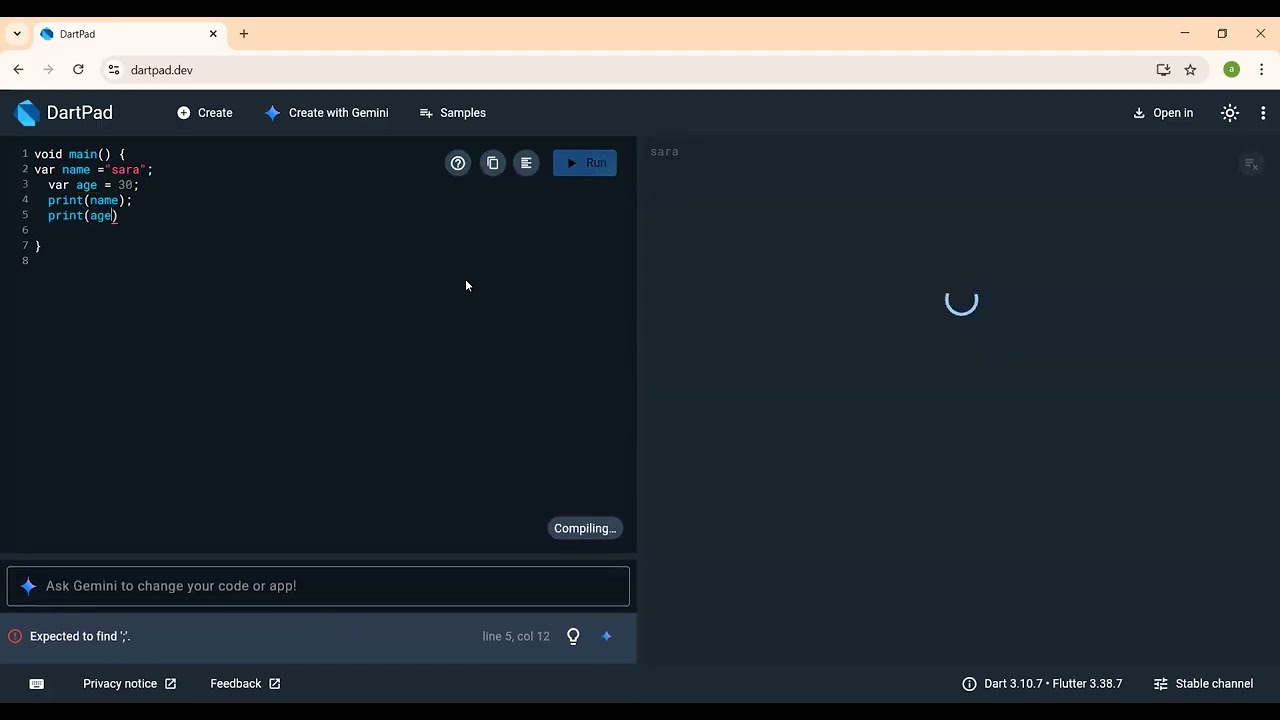Click the Compiling… status chip
The image size is (1280, 720).
tap(585, 528)
